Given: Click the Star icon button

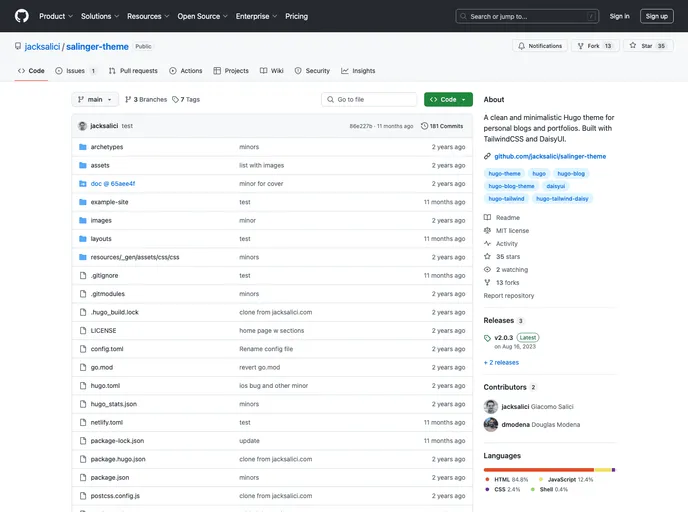Looking at the screenshot, I should [632, 46].
